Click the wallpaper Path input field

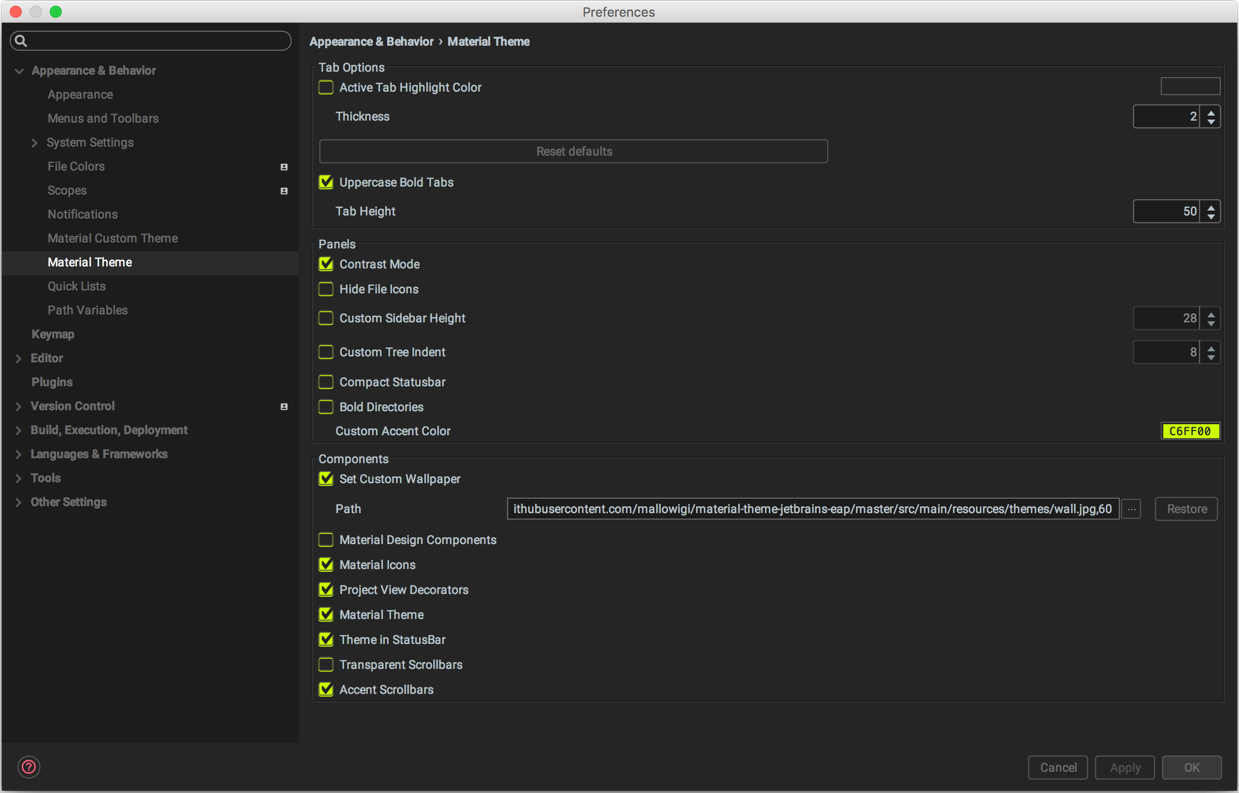tap(811, 508)
